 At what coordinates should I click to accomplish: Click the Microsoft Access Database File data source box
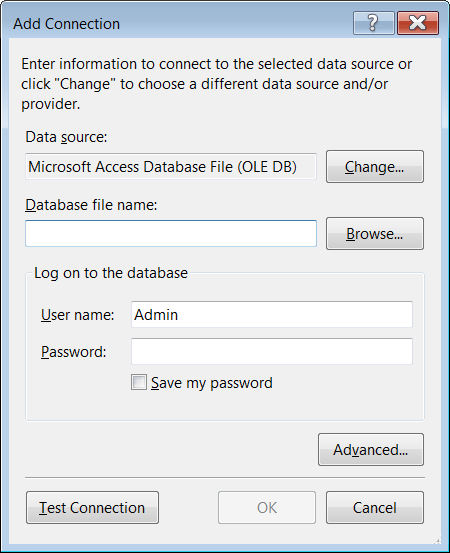coord(171,166)
